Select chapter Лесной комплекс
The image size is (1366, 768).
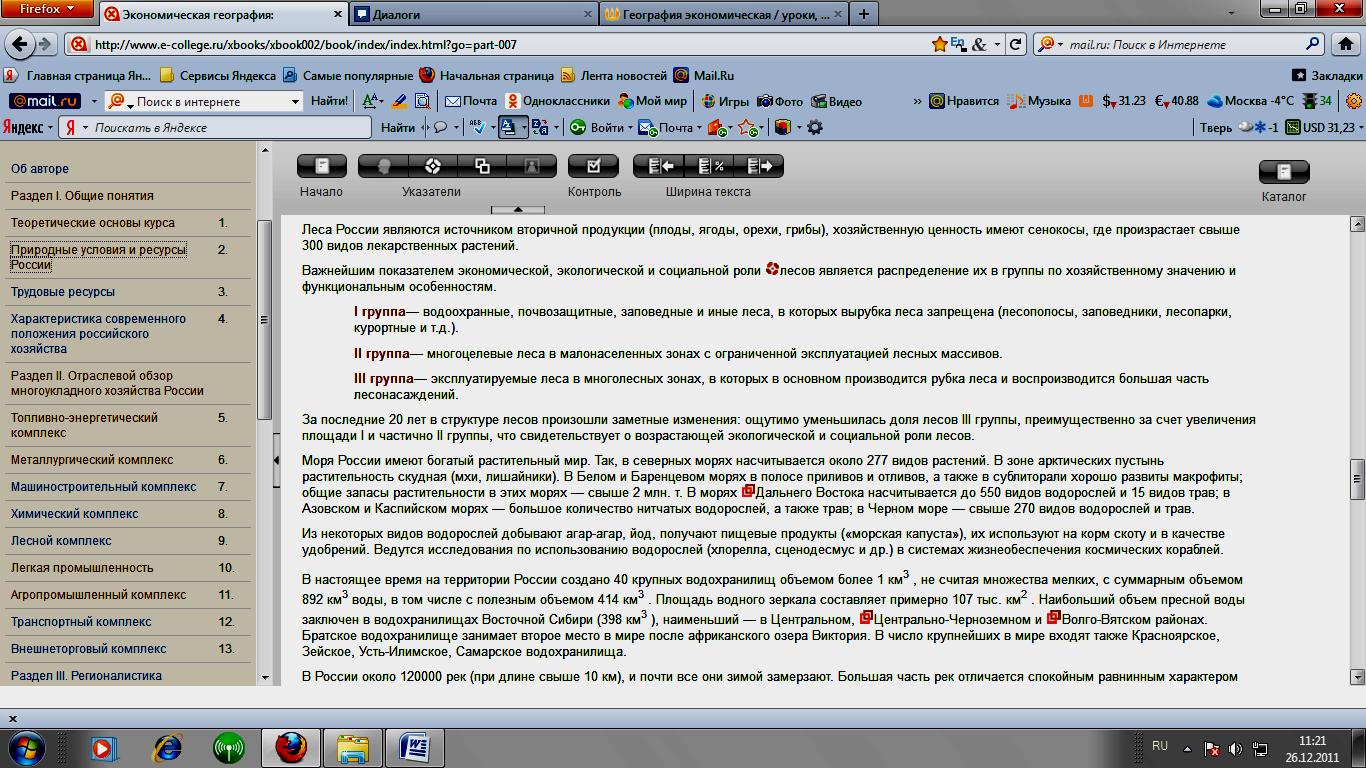pyautogui.click(x=61, y=541)
